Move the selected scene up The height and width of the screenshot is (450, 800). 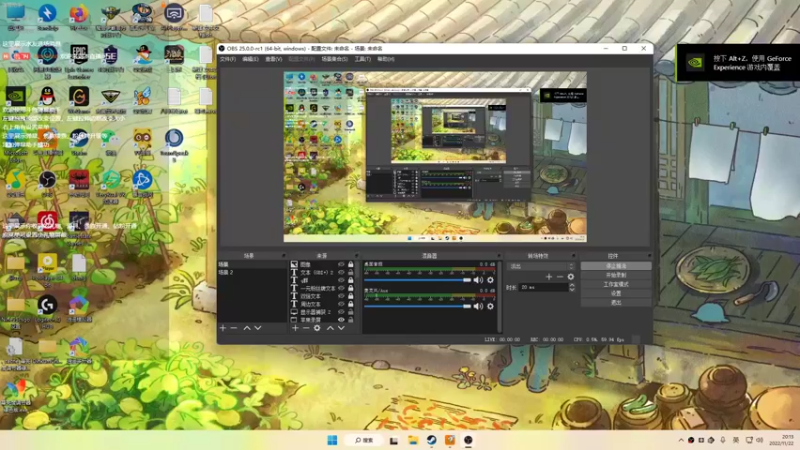[247, 328]
